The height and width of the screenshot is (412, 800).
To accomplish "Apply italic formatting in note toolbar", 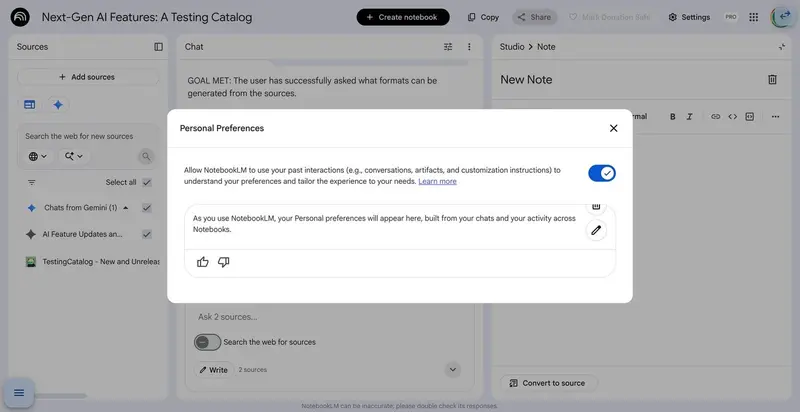I will click(689, 117).
